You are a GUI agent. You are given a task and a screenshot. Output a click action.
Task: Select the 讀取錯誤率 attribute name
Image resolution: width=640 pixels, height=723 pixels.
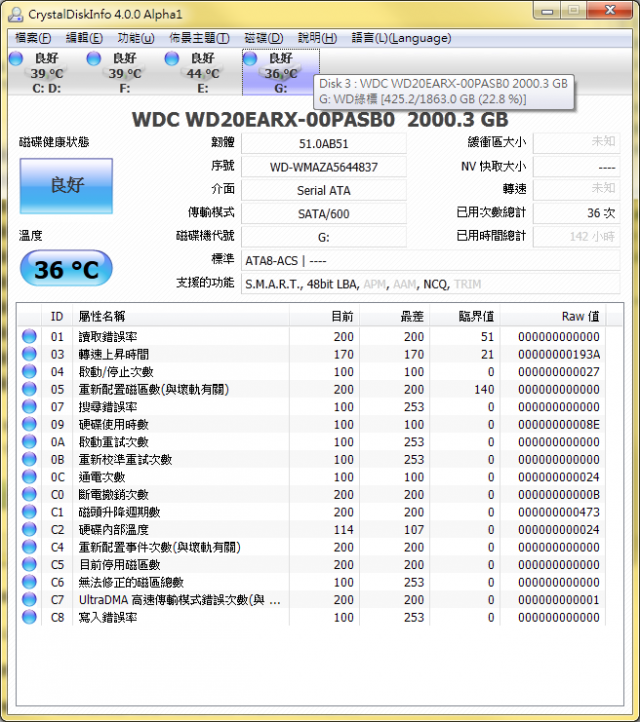coord(108,337)
